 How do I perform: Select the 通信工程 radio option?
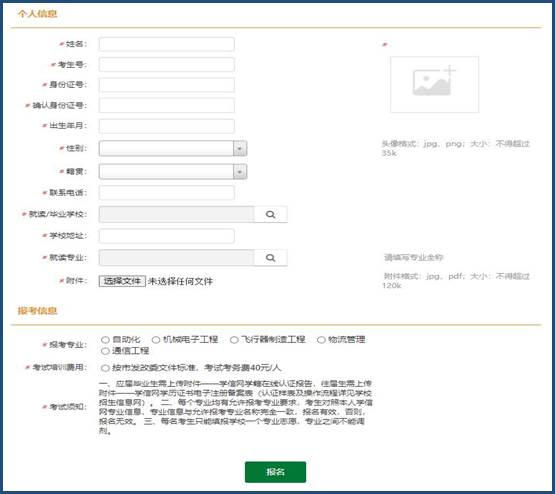pos(105,351)
